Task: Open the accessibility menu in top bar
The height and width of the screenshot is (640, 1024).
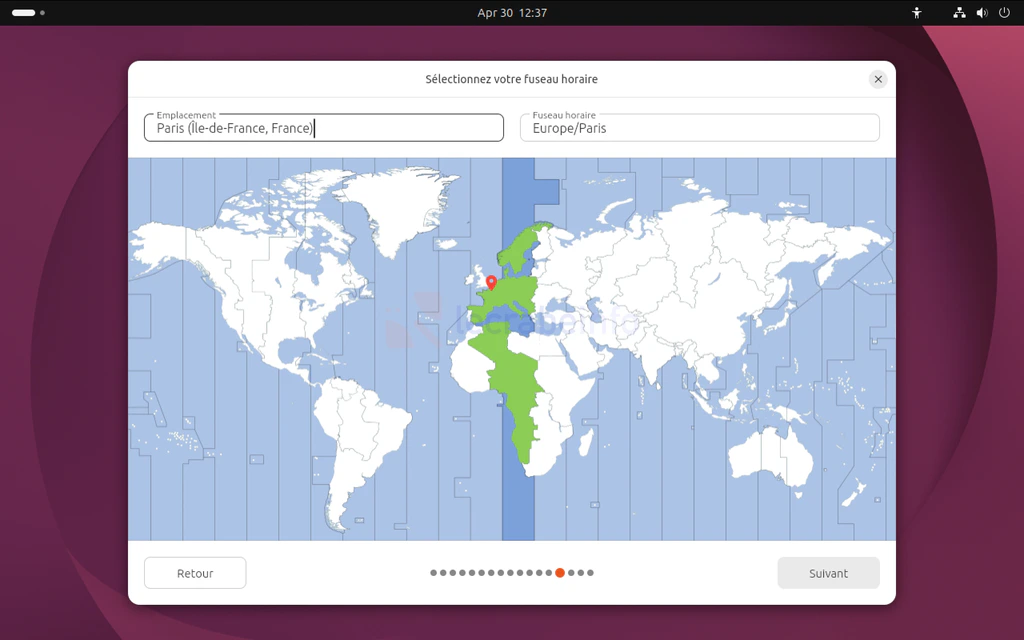Action: 916,13
